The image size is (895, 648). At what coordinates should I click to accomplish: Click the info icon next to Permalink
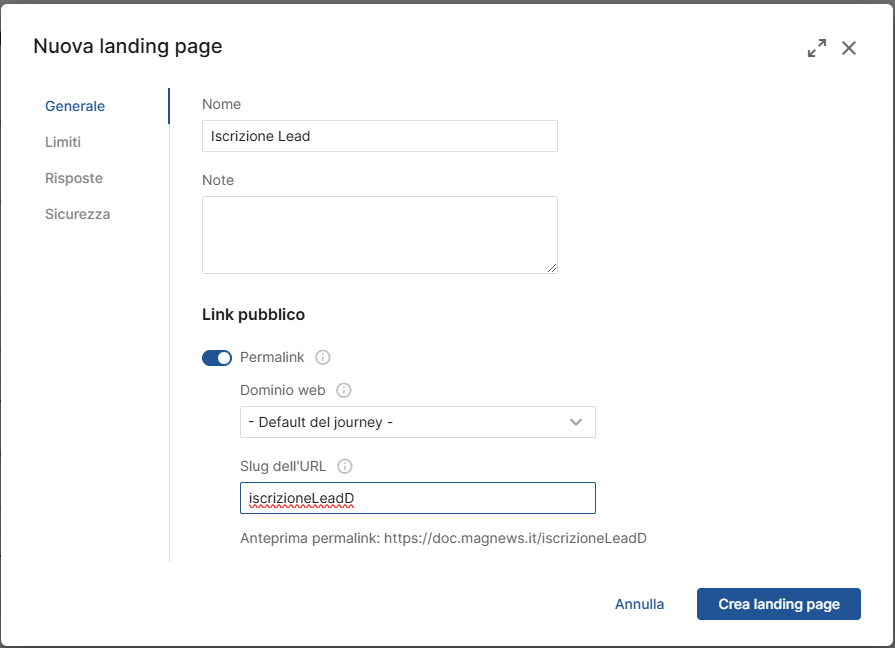[x=322, y=357]
